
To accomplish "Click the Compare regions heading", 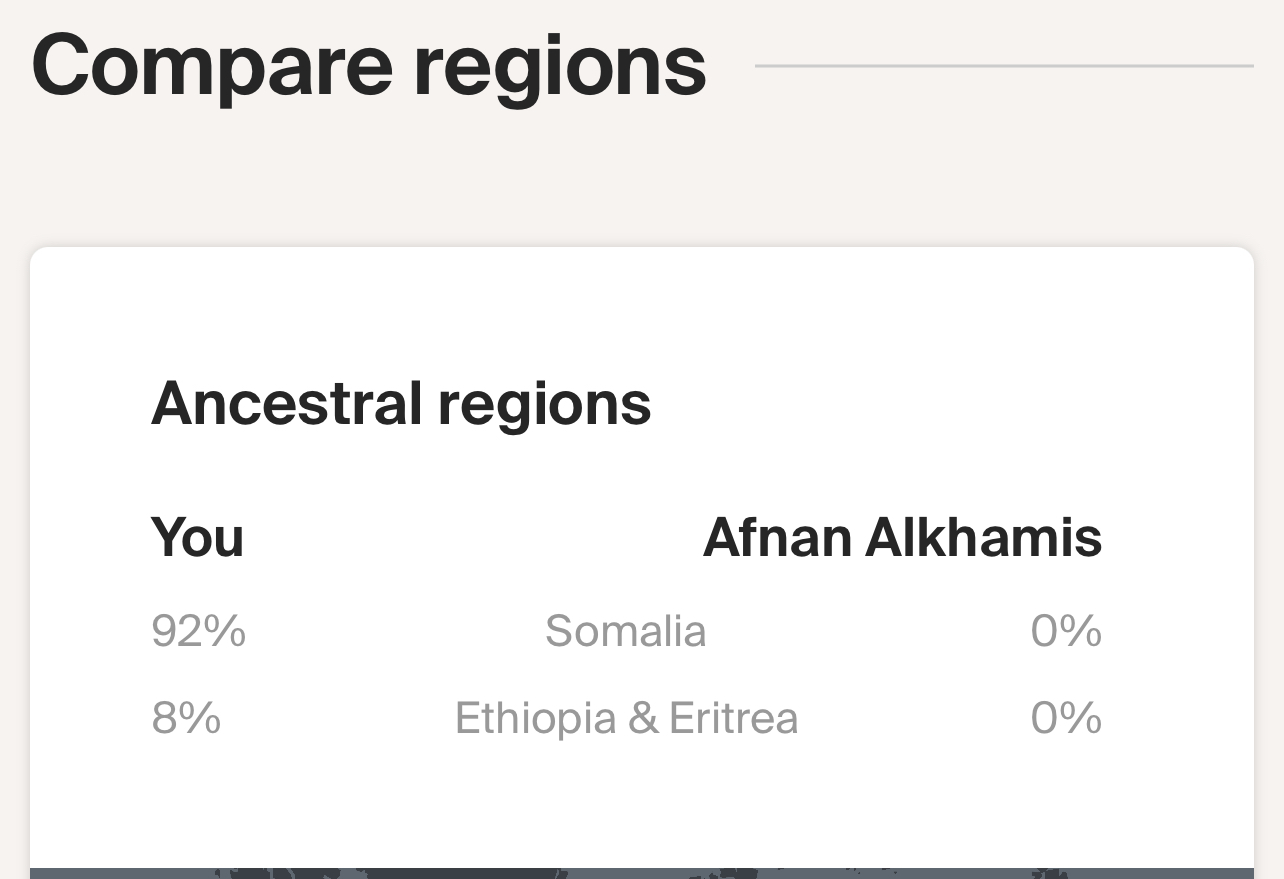I will (369, 66).
